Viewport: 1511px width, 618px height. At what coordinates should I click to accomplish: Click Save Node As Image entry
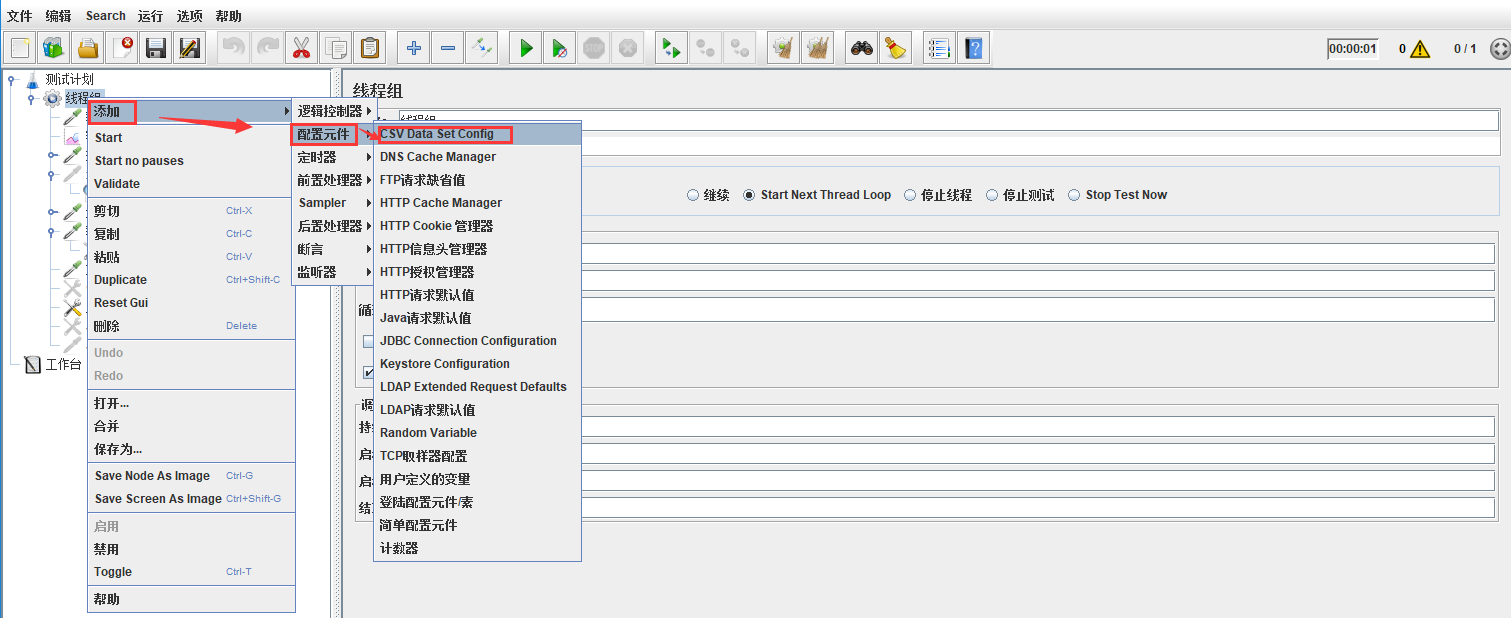(191, 476)
